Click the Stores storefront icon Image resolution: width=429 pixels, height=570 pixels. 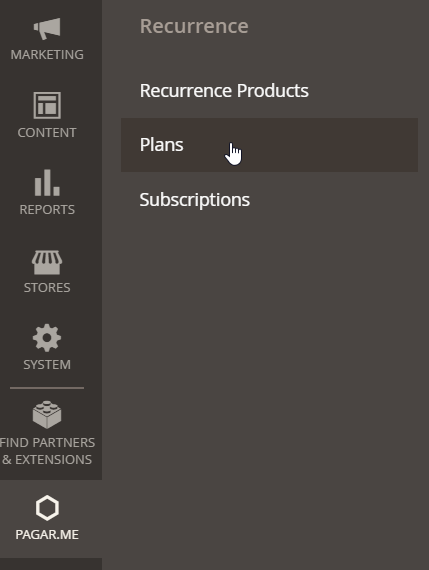click(47, 262)
